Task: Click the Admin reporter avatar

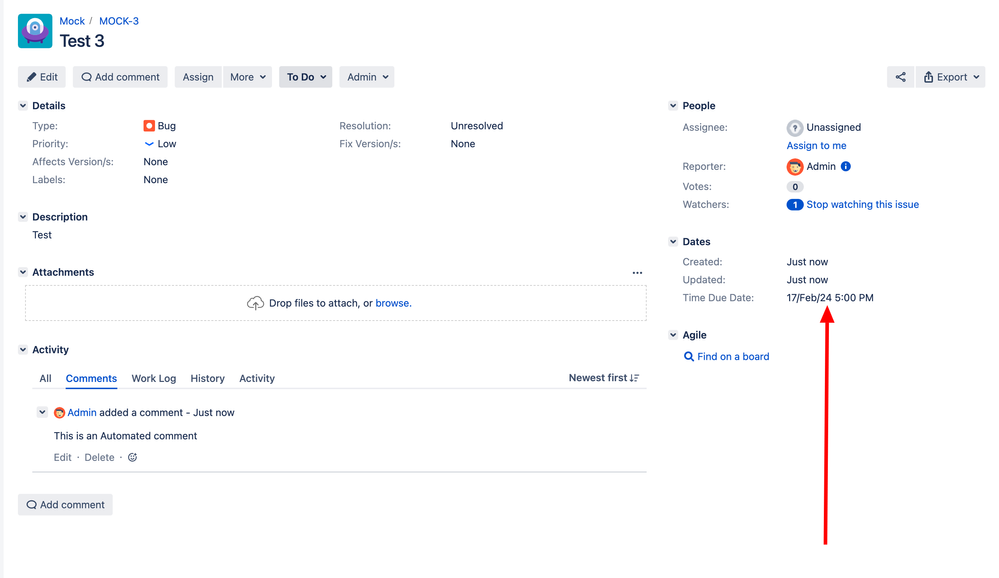Action: coord(794,167)
